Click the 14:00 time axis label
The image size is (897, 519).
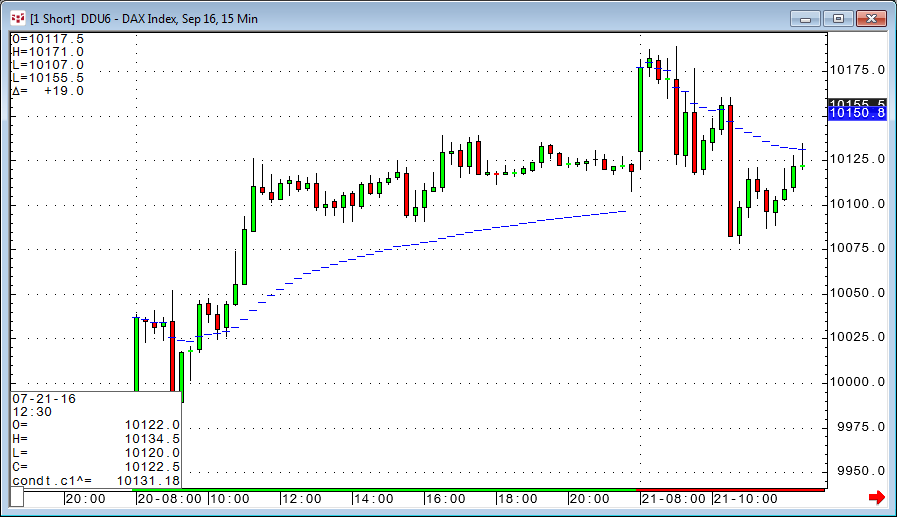coord(374,499)
